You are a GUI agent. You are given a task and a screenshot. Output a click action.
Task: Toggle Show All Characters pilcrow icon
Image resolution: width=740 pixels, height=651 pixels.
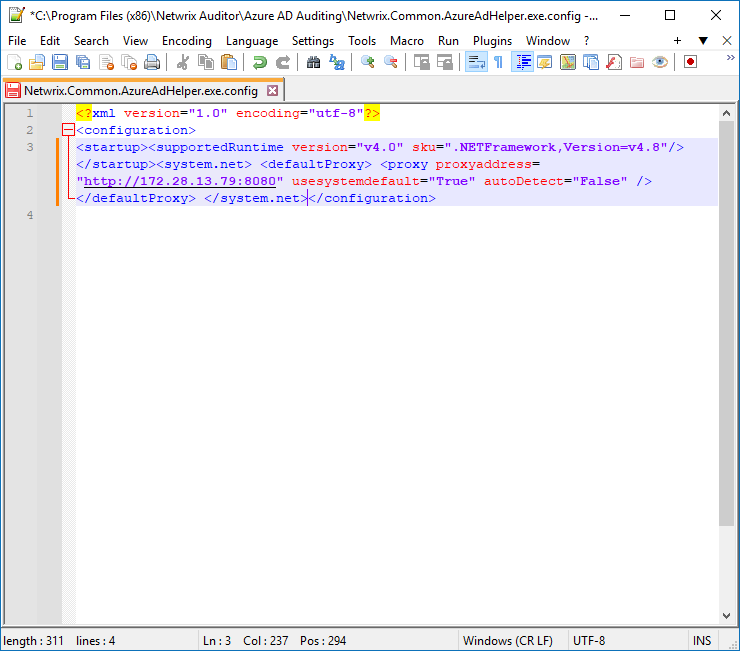point(498,62)
